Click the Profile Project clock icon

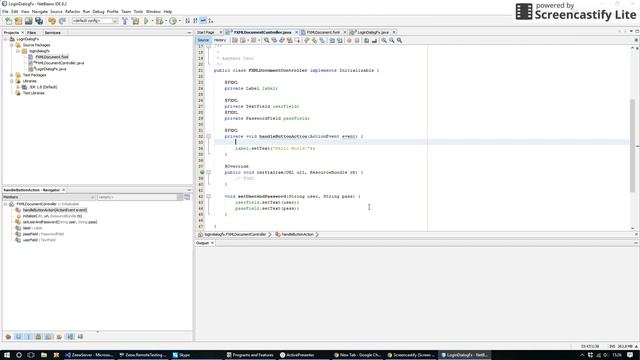(173, 21)
